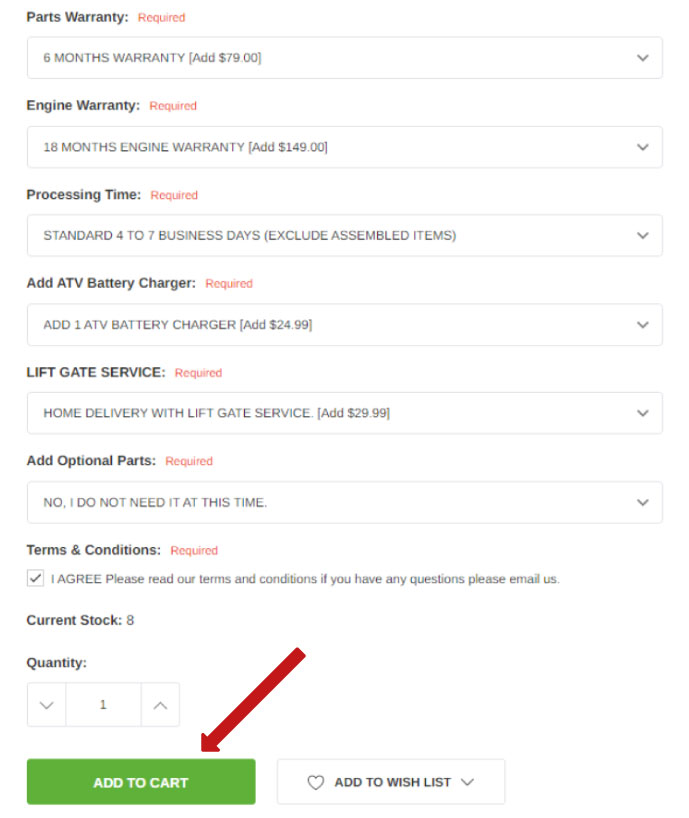Open the Parts Warranty dropdown

coord(344,58)
